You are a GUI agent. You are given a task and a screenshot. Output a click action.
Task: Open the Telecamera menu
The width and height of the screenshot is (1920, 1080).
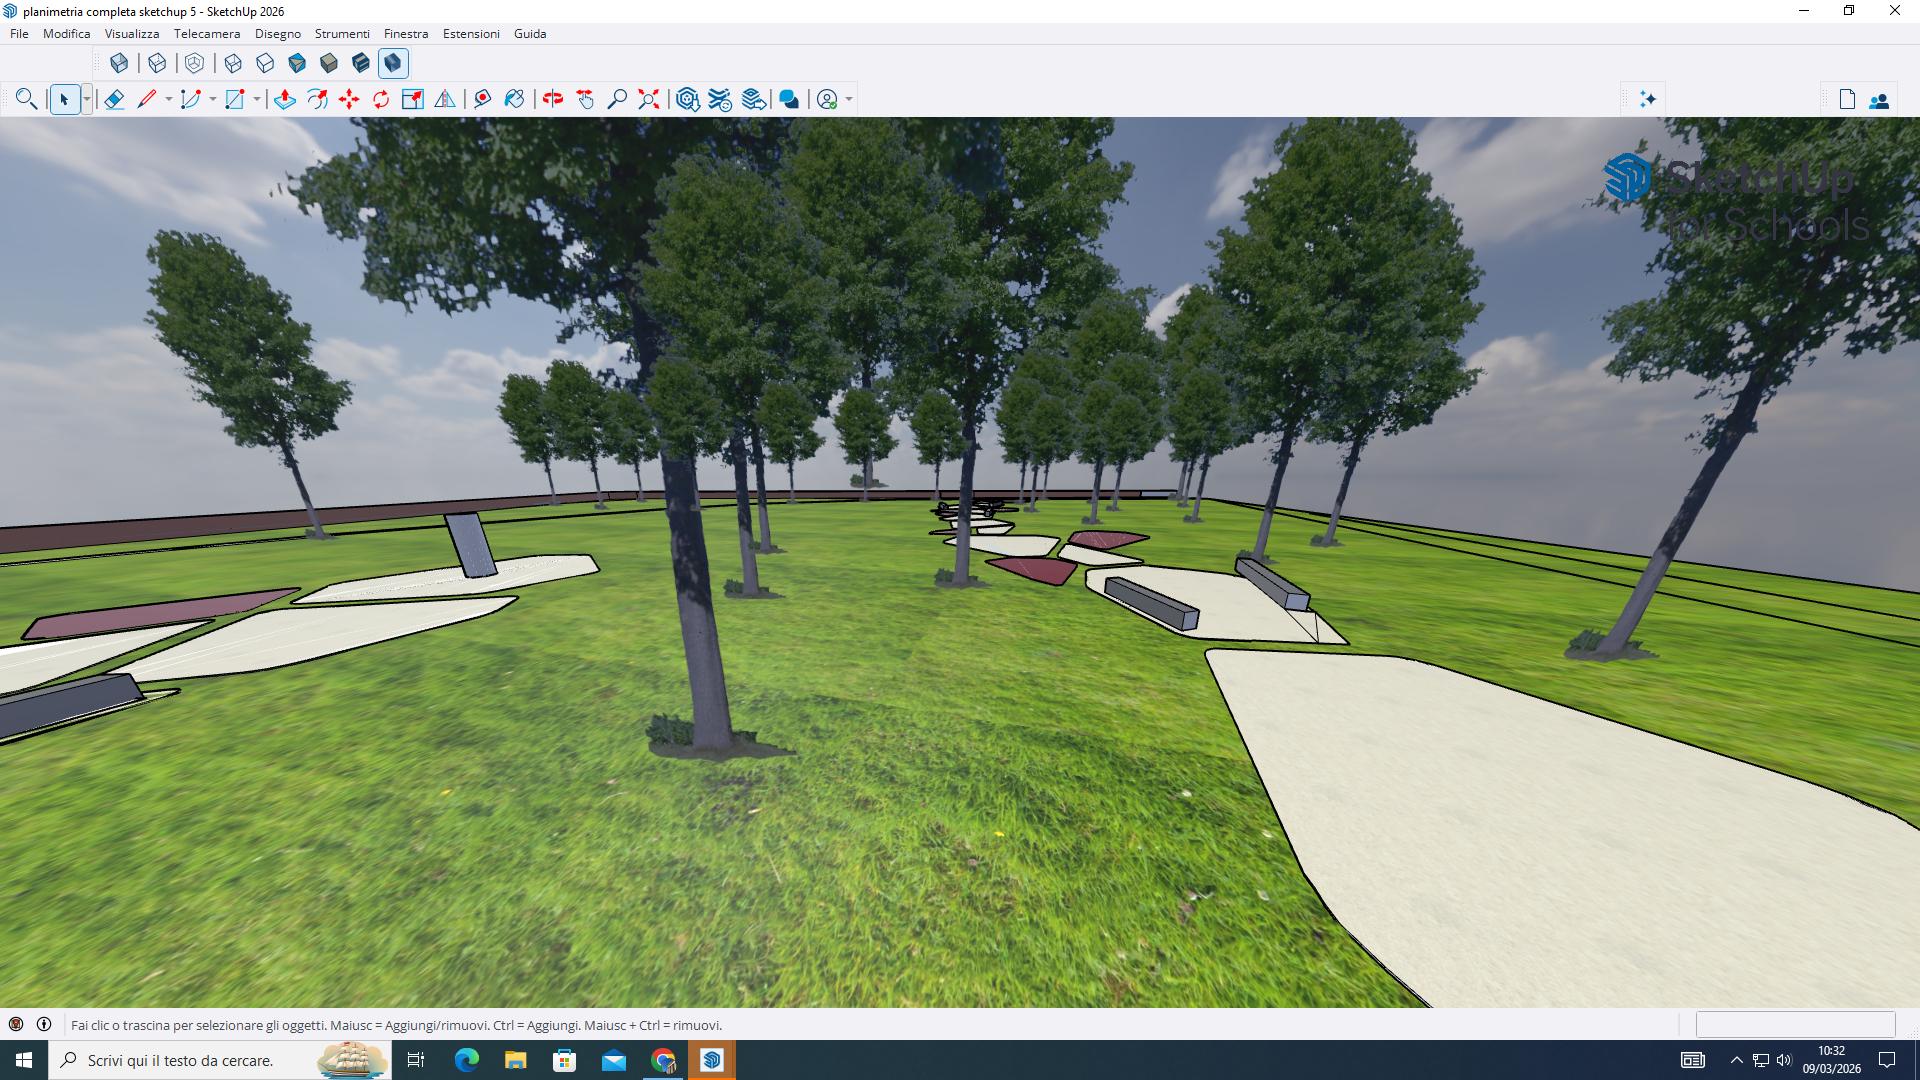click(206, 33)
